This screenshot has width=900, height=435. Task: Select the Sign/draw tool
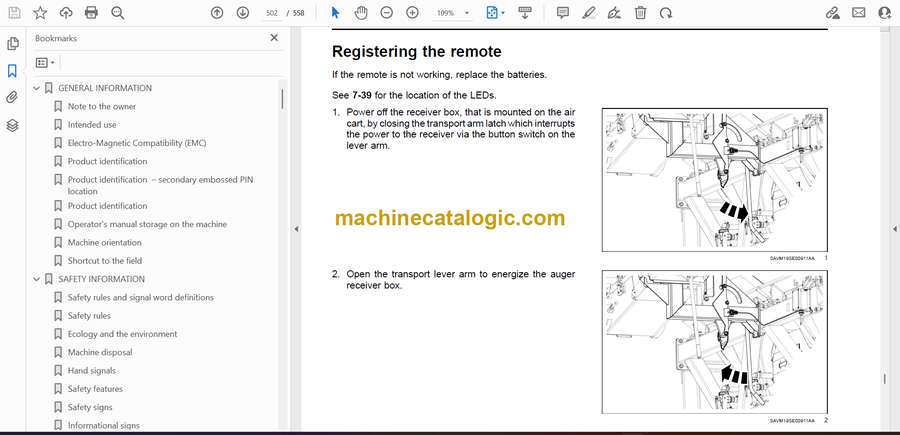tap(614, 13)
